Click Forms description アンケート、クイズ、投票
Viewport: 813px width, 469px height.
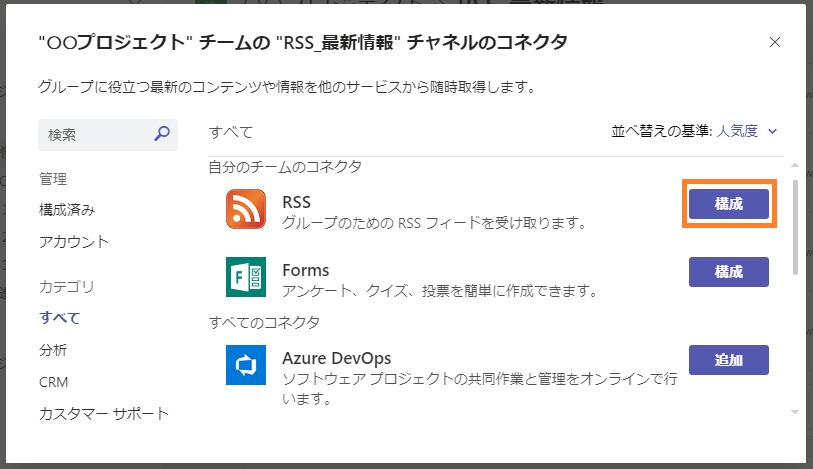(x=440, y=291)
